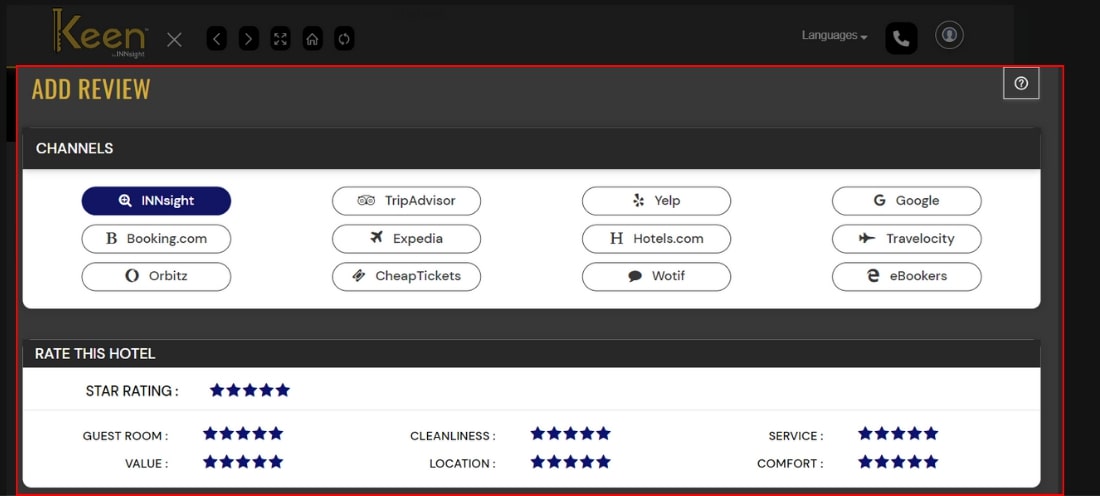Image resolution: width=1100 pixels, height=496 pixels.
Task: Rate Service three stars
Action: [x=898, y=434]
